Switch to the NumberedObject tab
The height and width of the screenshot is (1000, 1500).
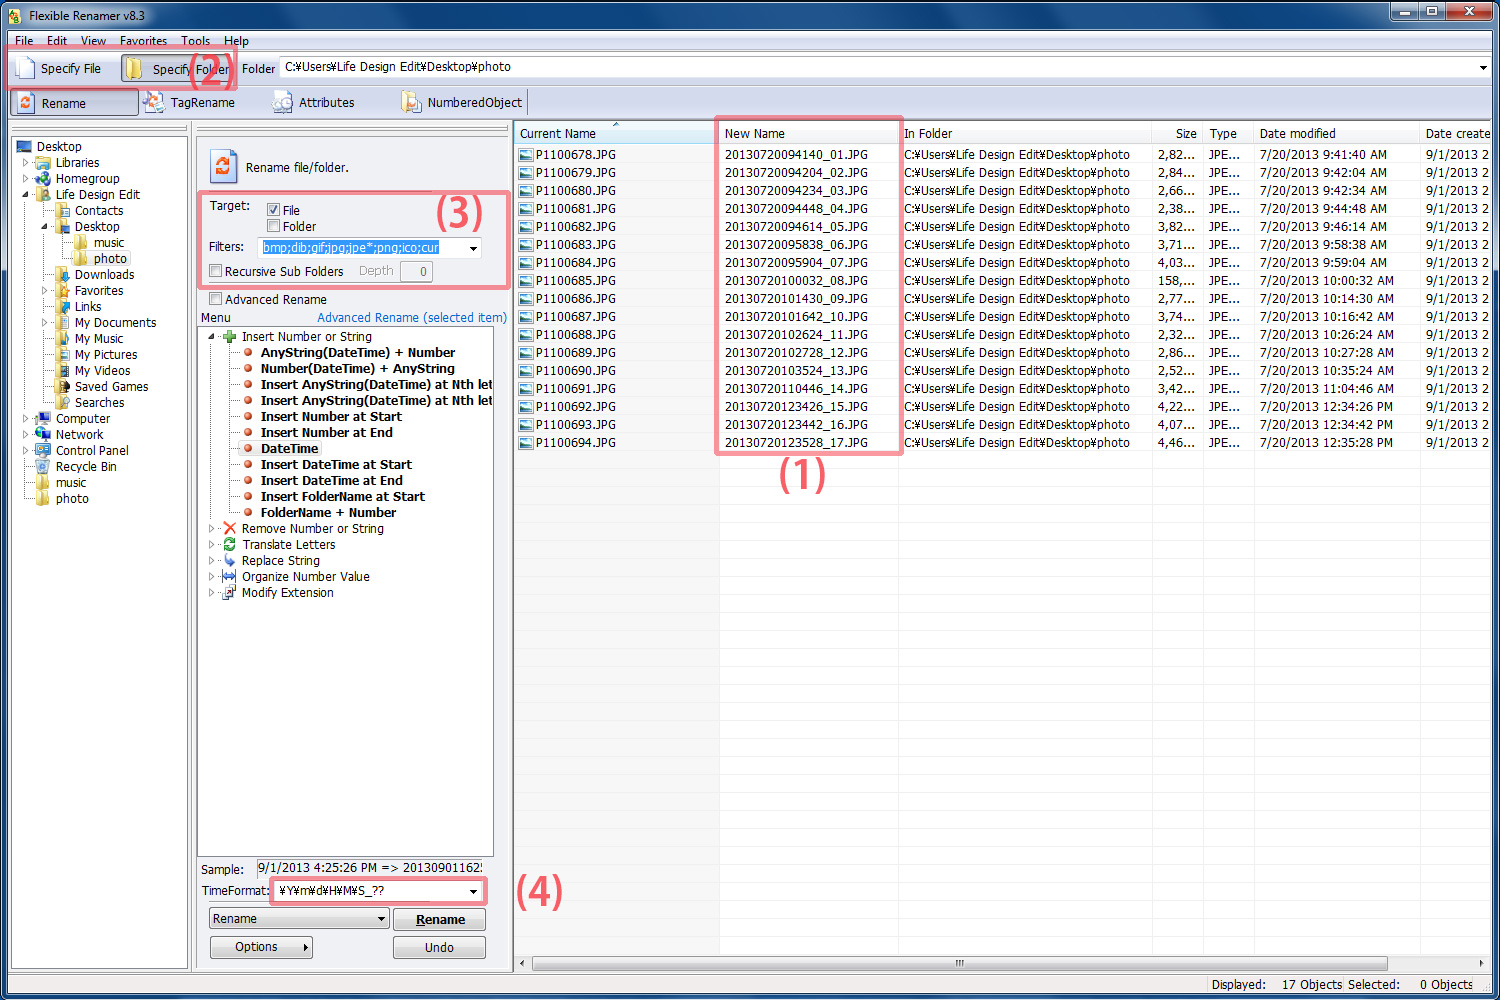(x=462, y=102)
